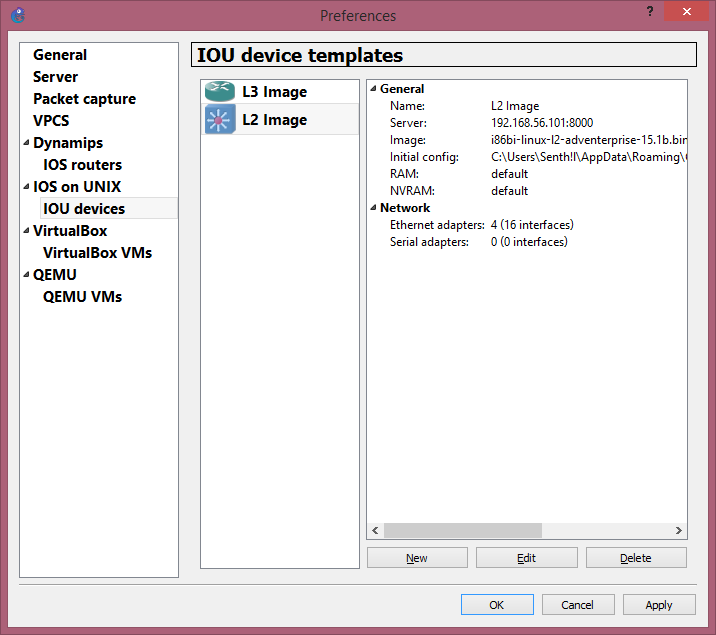This screenshot has height=635, width=716.
Task: Collapse the General details section
Action: point(374,89)
